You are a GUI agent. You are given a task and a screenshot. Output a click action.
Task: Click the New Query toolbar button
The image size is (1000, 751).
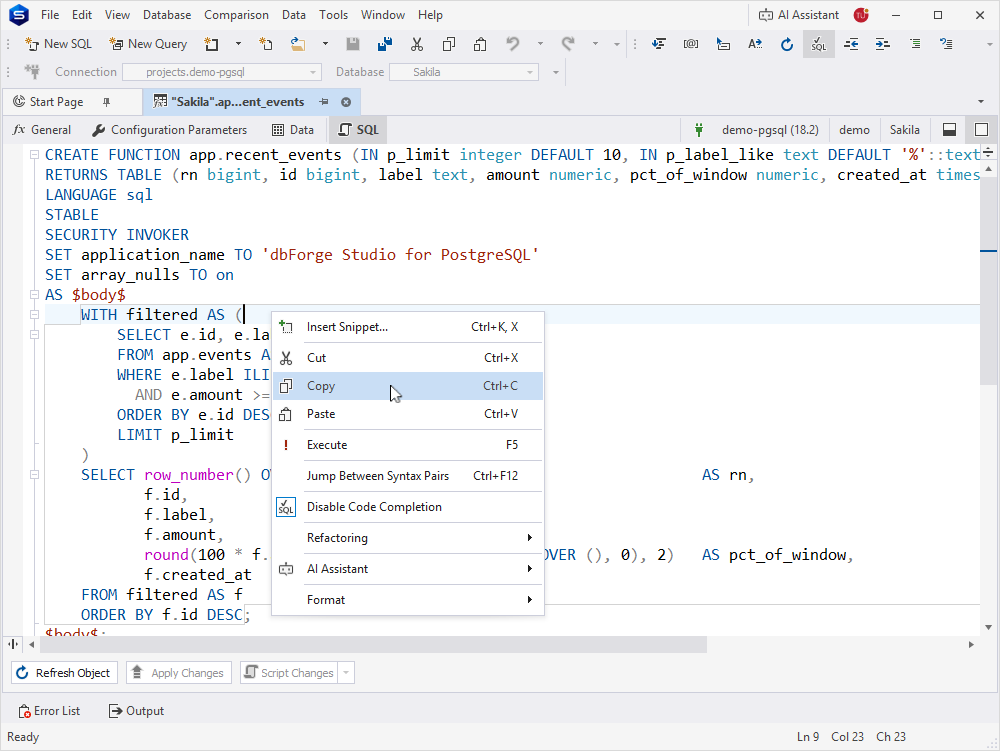click(x=148, y=44)
